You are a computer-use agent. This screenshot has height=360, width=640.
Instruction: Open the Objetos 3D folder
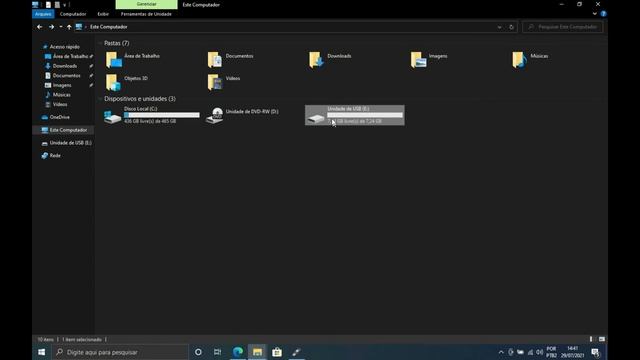127,82
